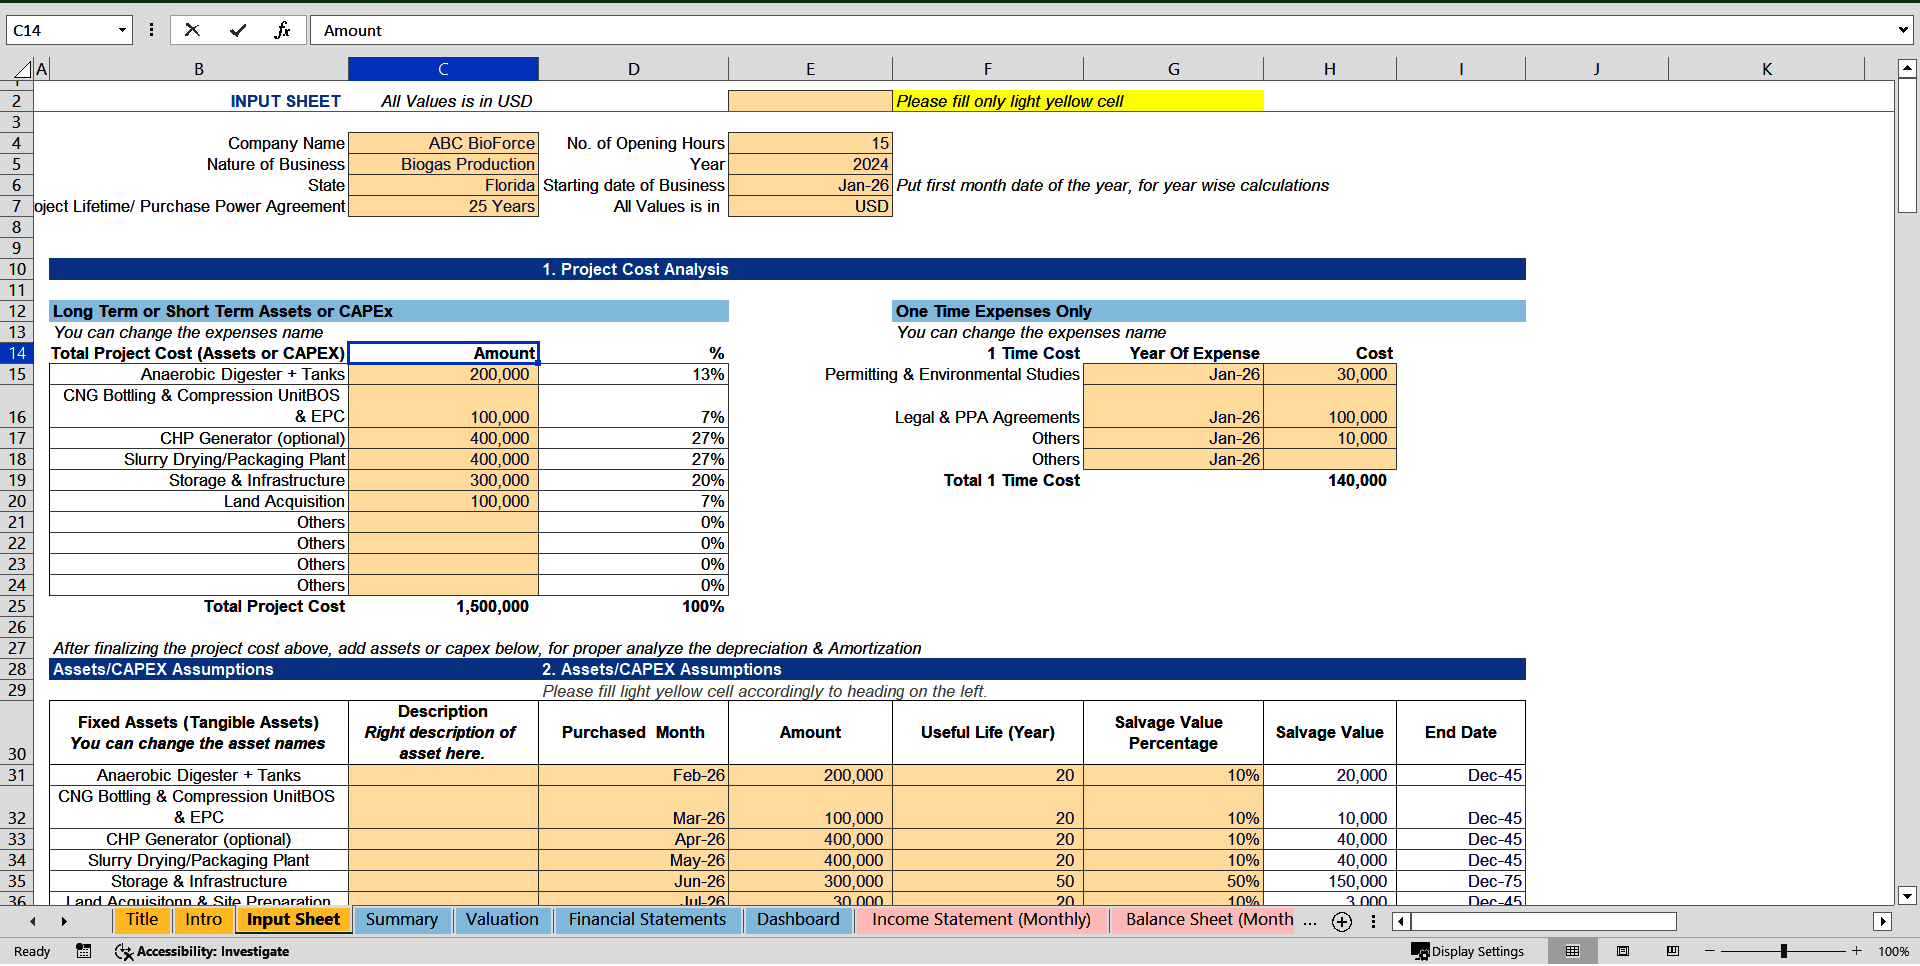Select the Year cell 2024

point(810,164)
